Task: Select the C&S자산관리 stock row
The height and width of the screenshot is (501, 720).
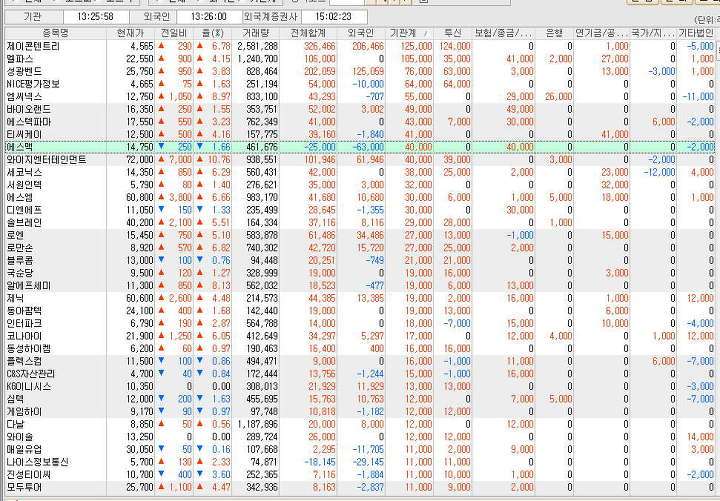Action: click(360, 374)
